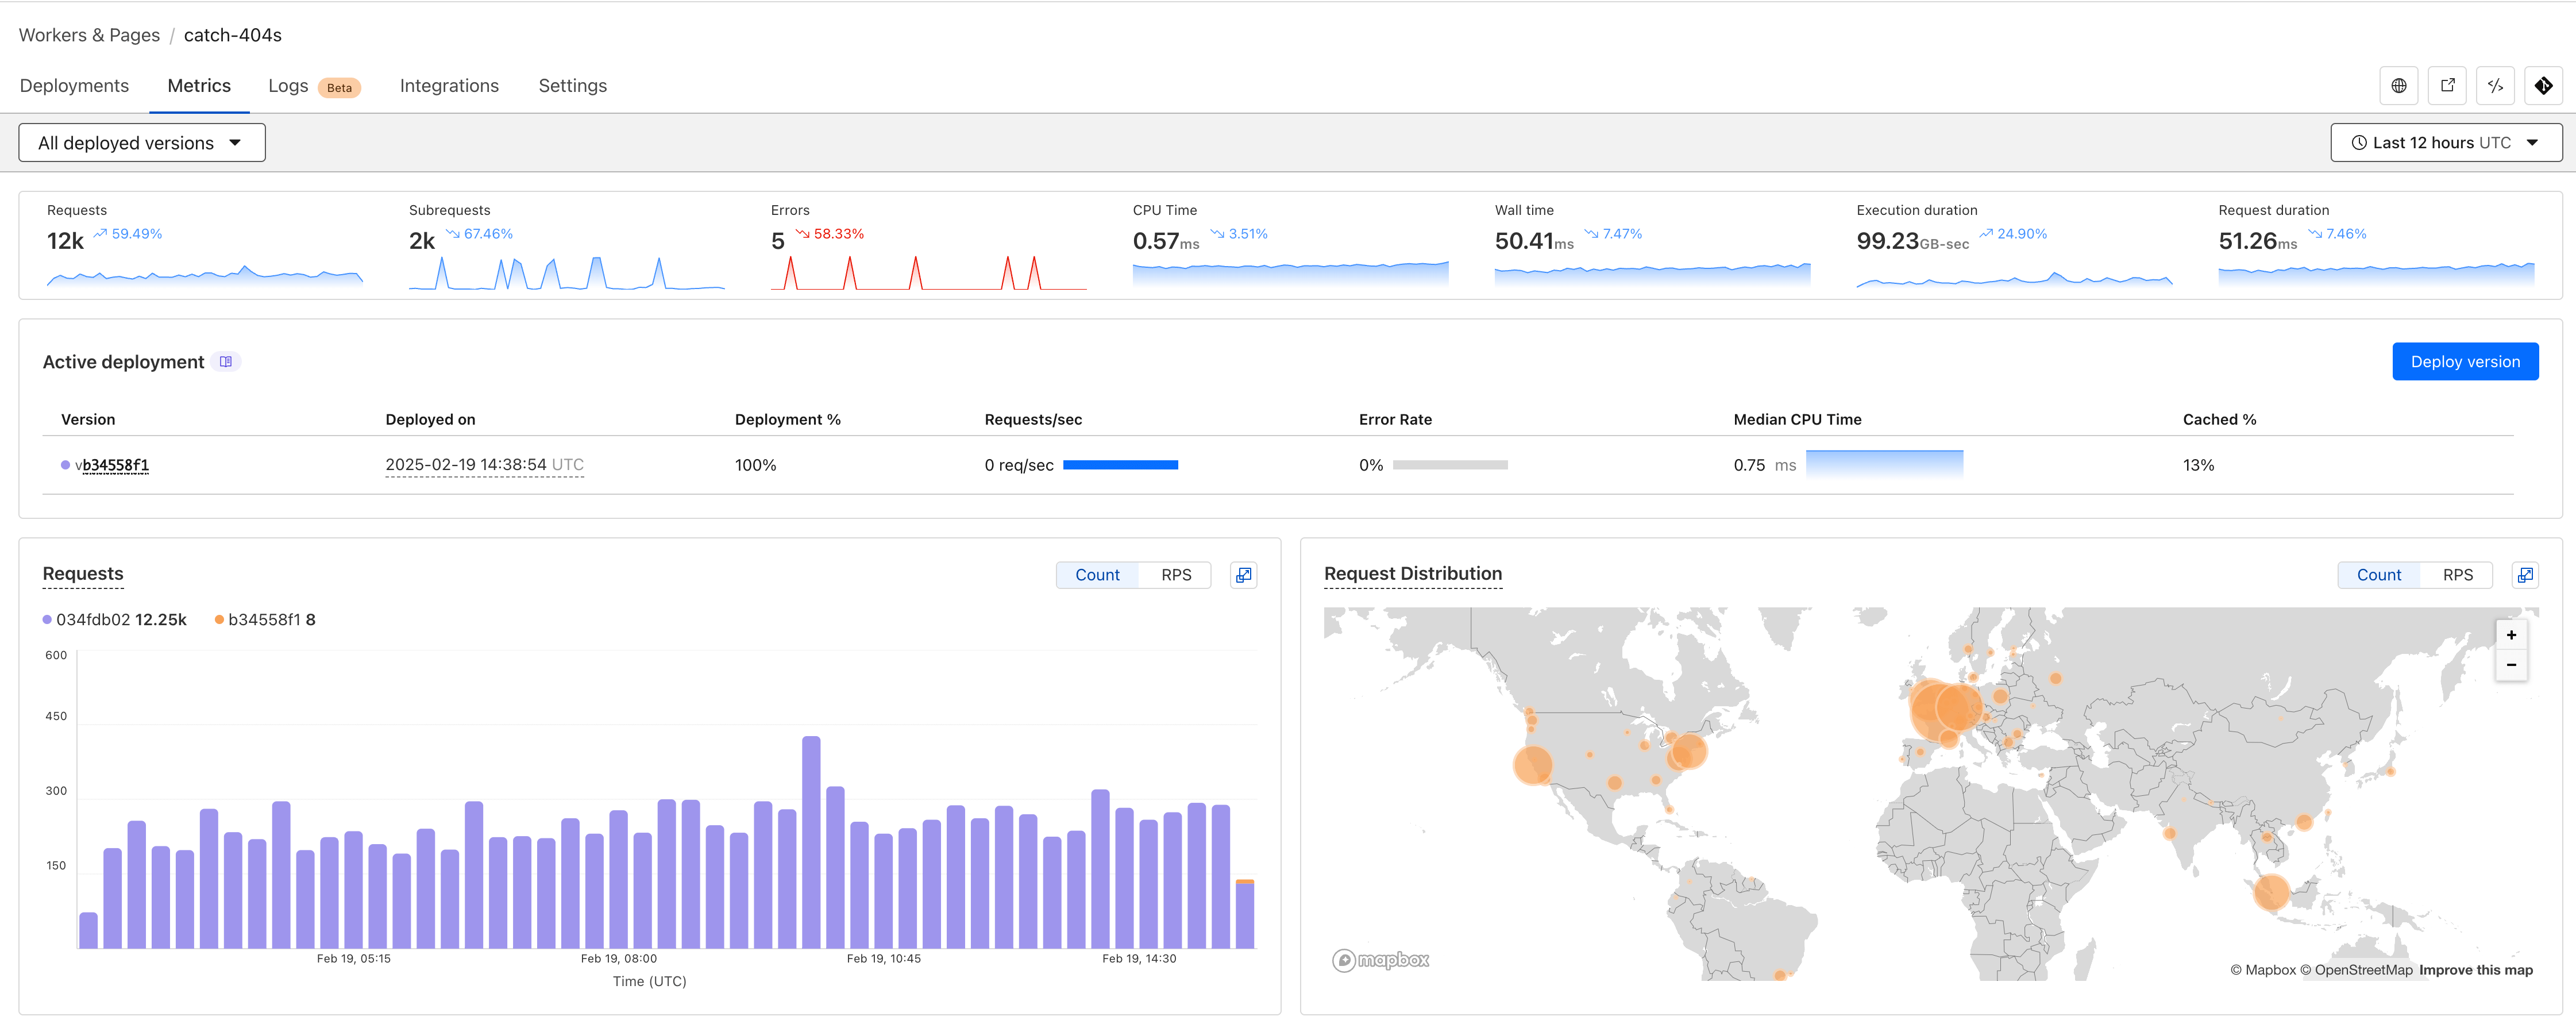Click the Deploy version button
Image resolution: width=2576 pixels, height=1024 pixels.
2465,361
